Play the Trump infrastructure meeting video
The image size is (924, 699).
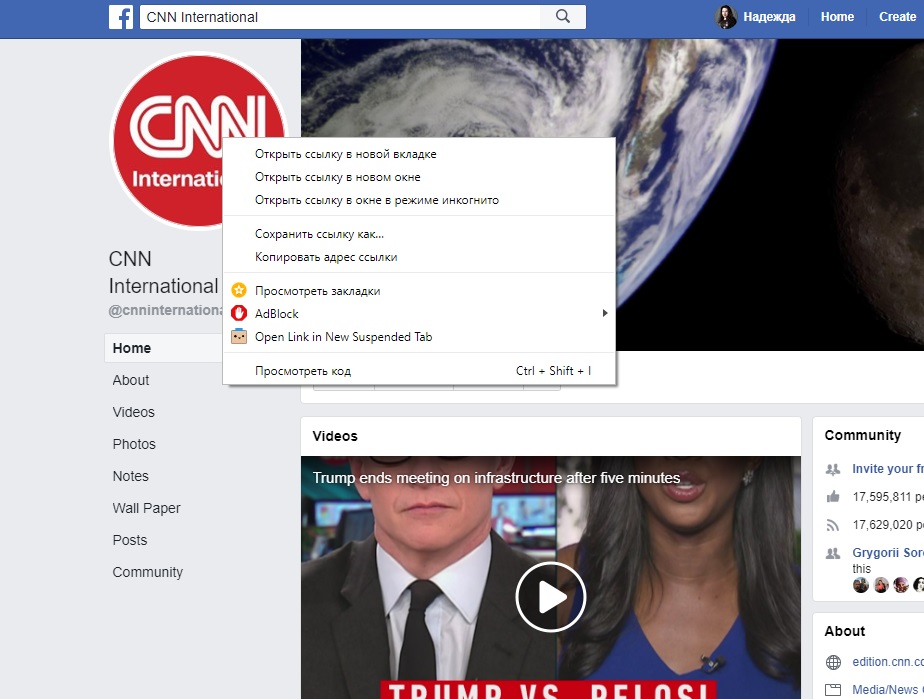[550, 597]
